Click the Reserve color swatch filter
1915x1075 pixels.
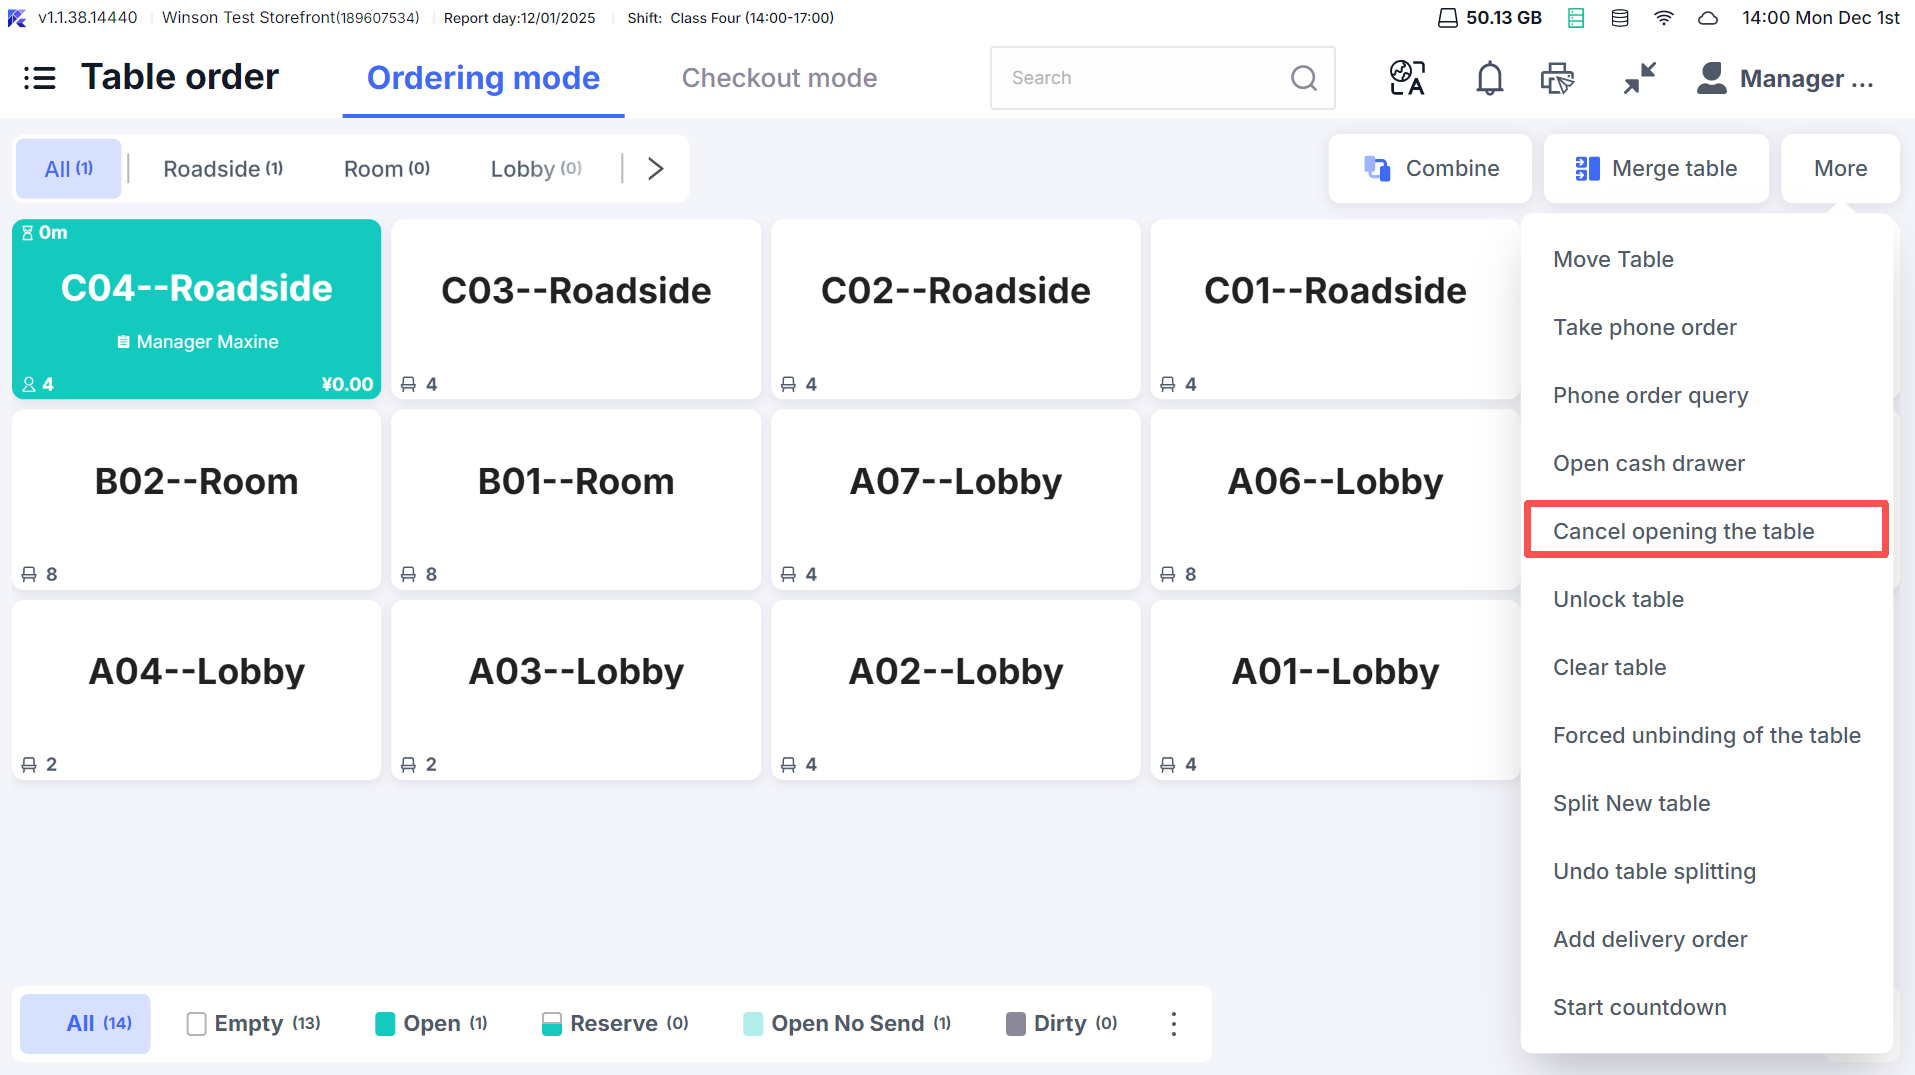click(551, 1023)
